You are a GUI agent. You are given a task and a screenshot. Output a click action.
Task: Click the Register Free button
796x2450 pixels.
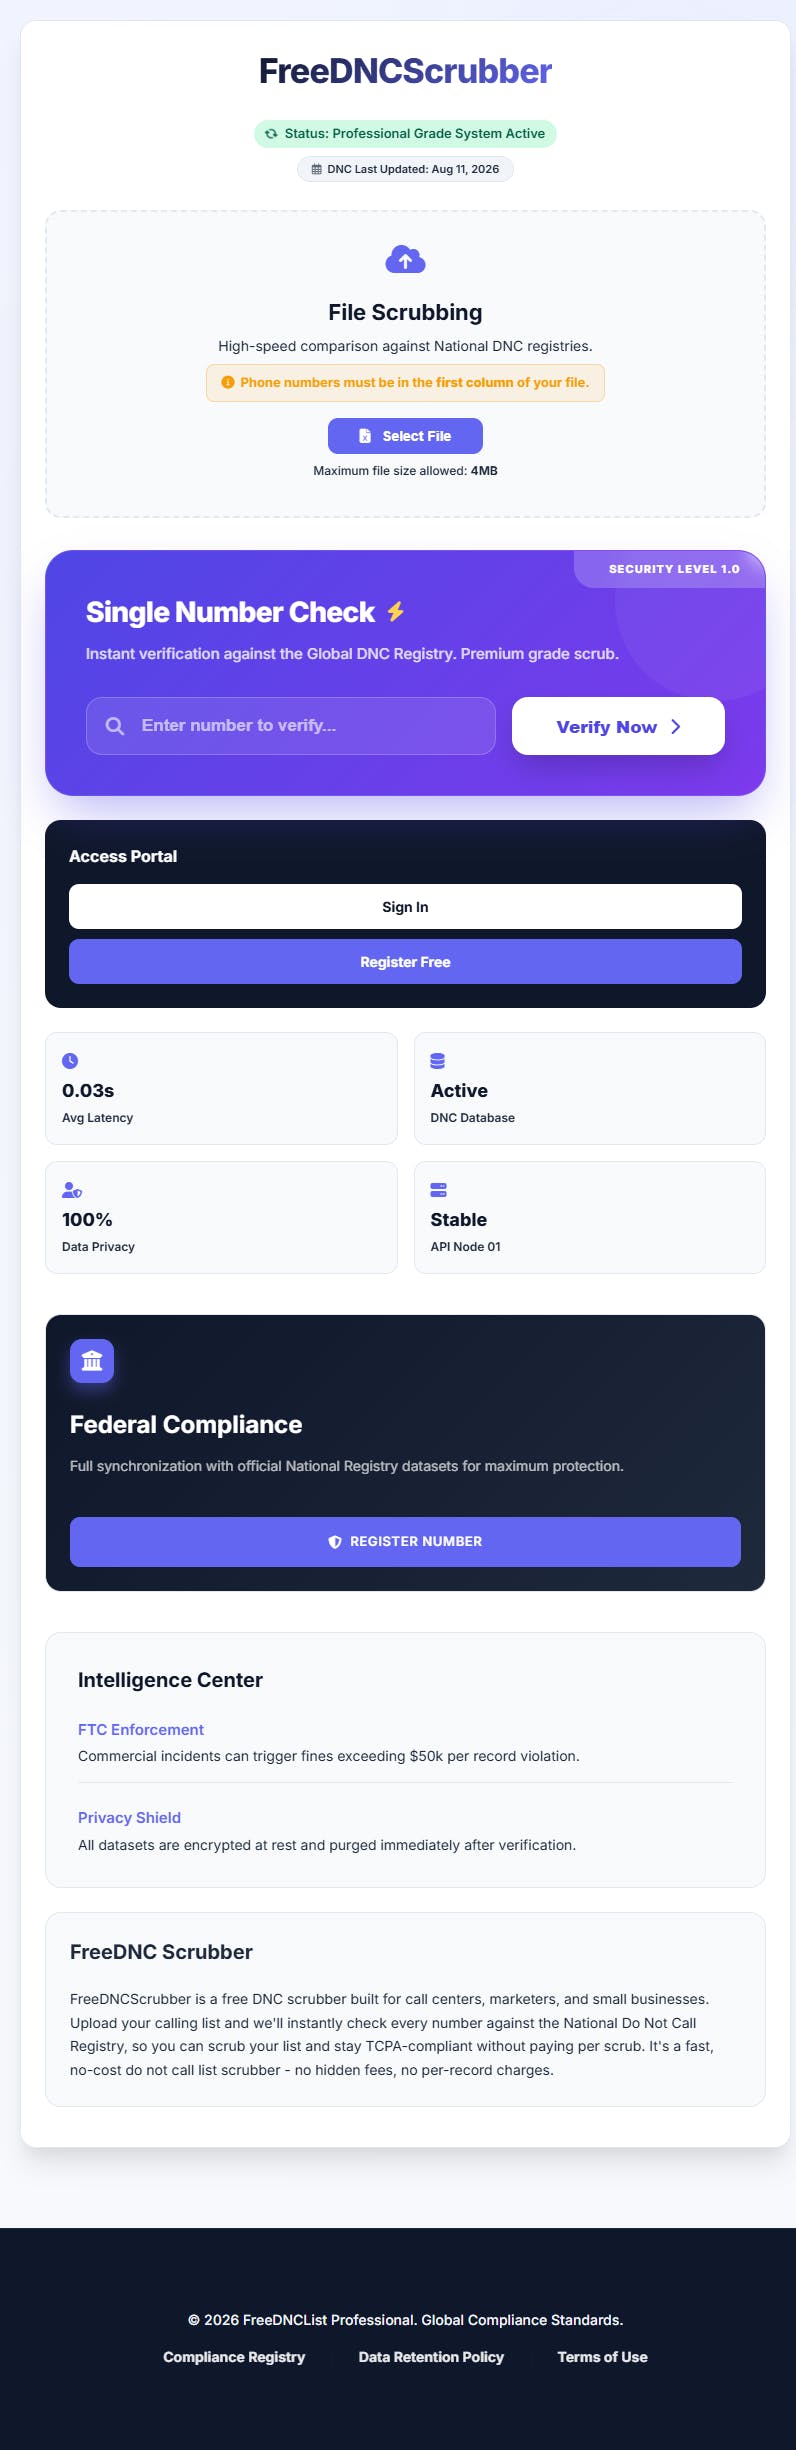[405, 962]
